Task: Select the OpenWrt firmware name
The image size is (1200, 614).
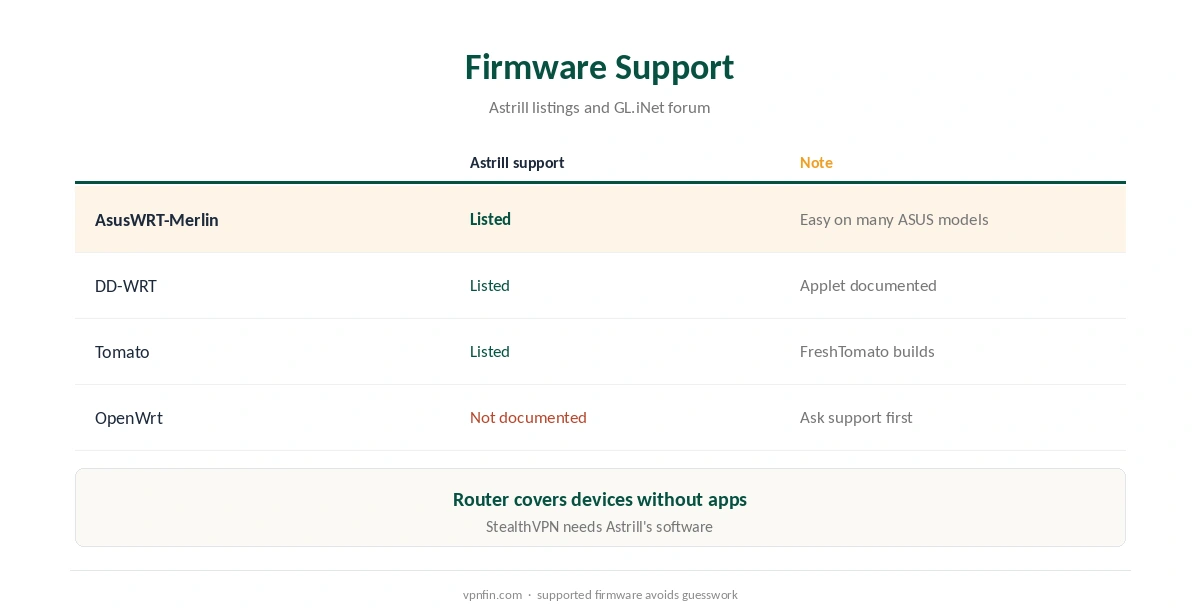Action: [x=129, y=418]
